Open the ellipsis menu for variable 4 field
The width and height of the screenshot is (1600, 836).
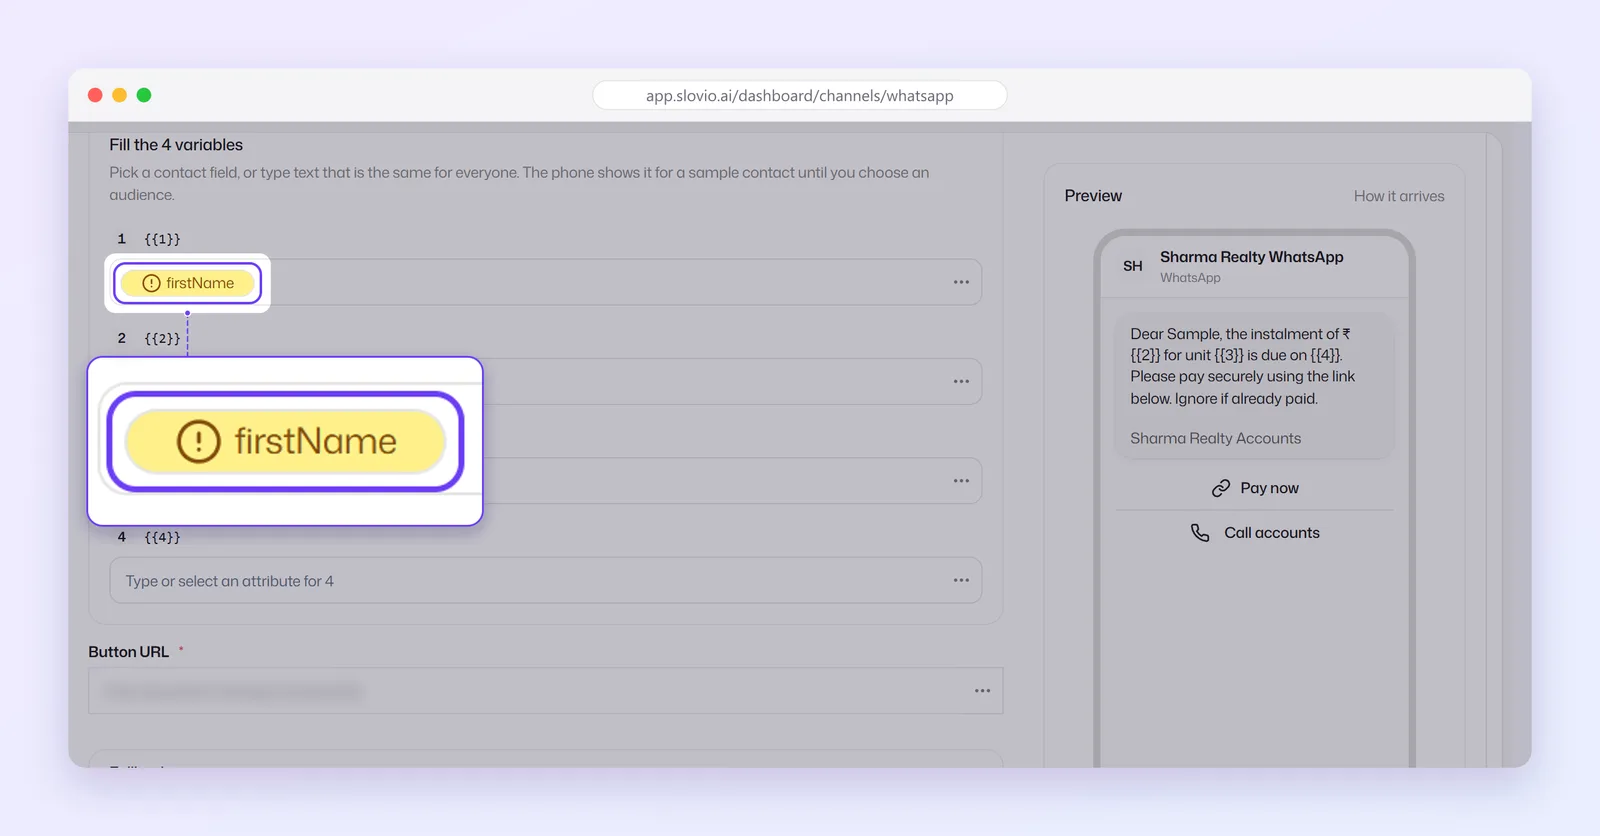tap(961, 580)
